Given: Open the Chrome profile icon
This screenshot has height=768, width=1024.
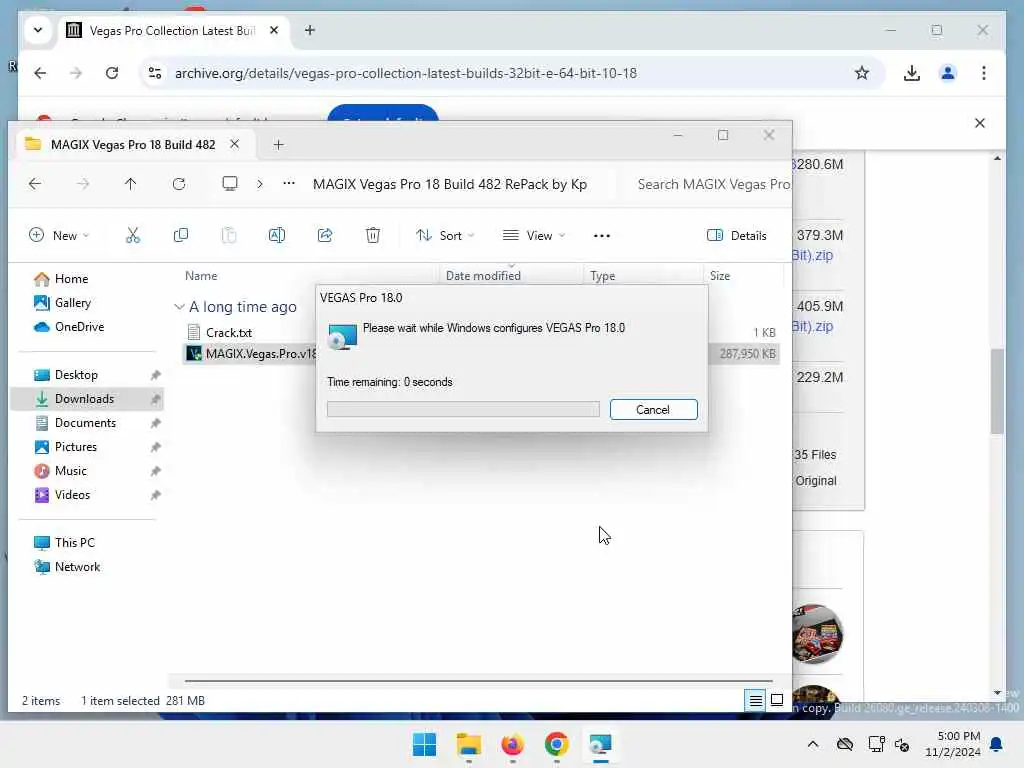Looking at the screenshot, I should 948,73.
